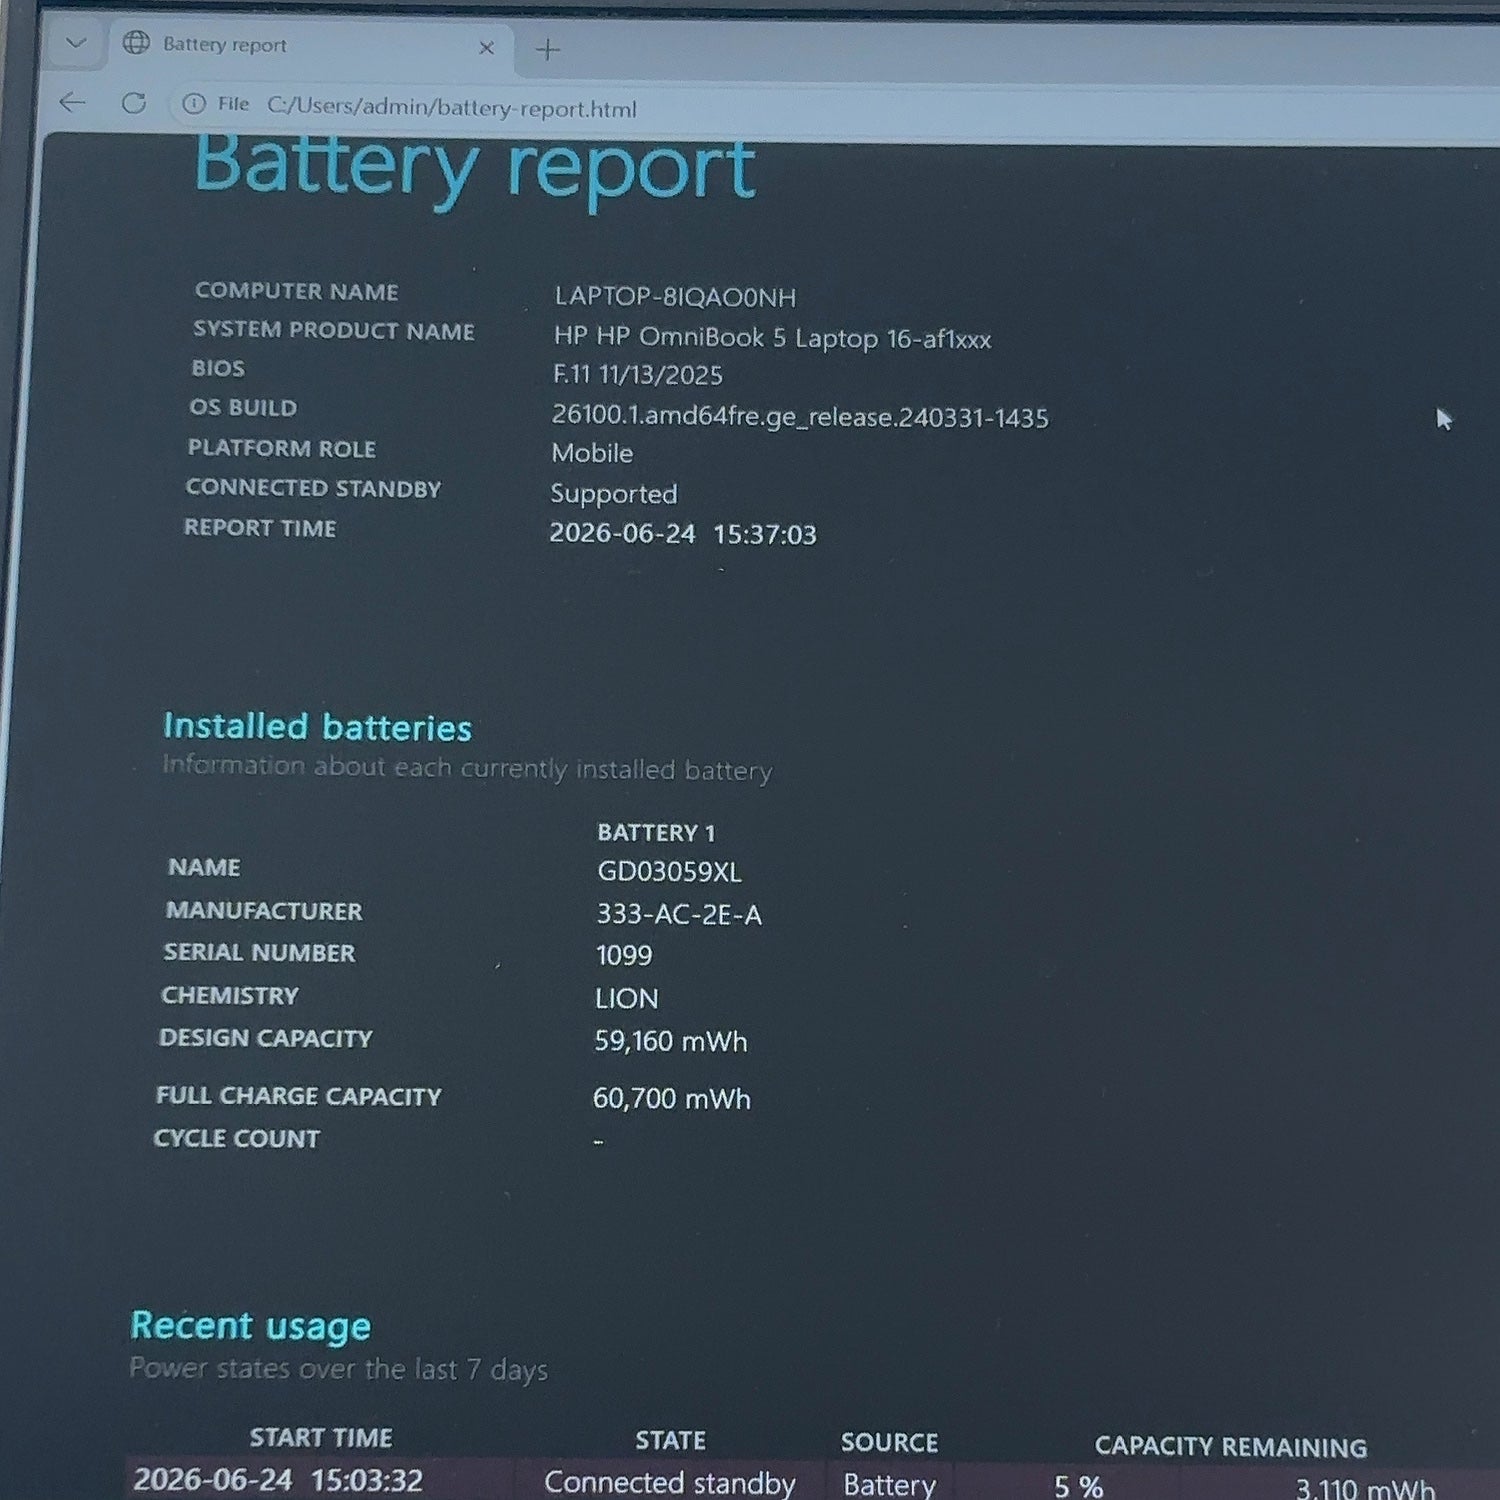Reload the battery report page

pos(133,103)
